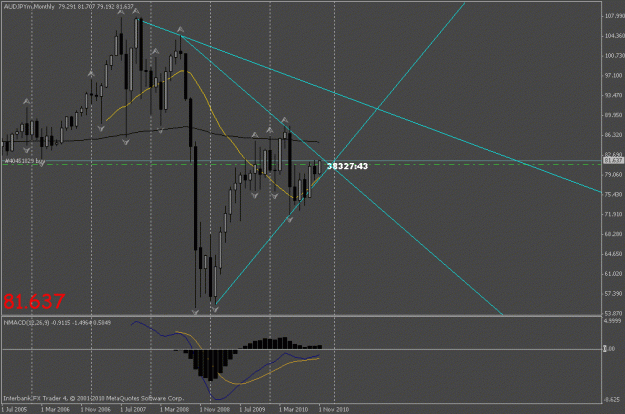Click the 1 Nov 2010 date label
625x414 pixels.
click(334, 409)
